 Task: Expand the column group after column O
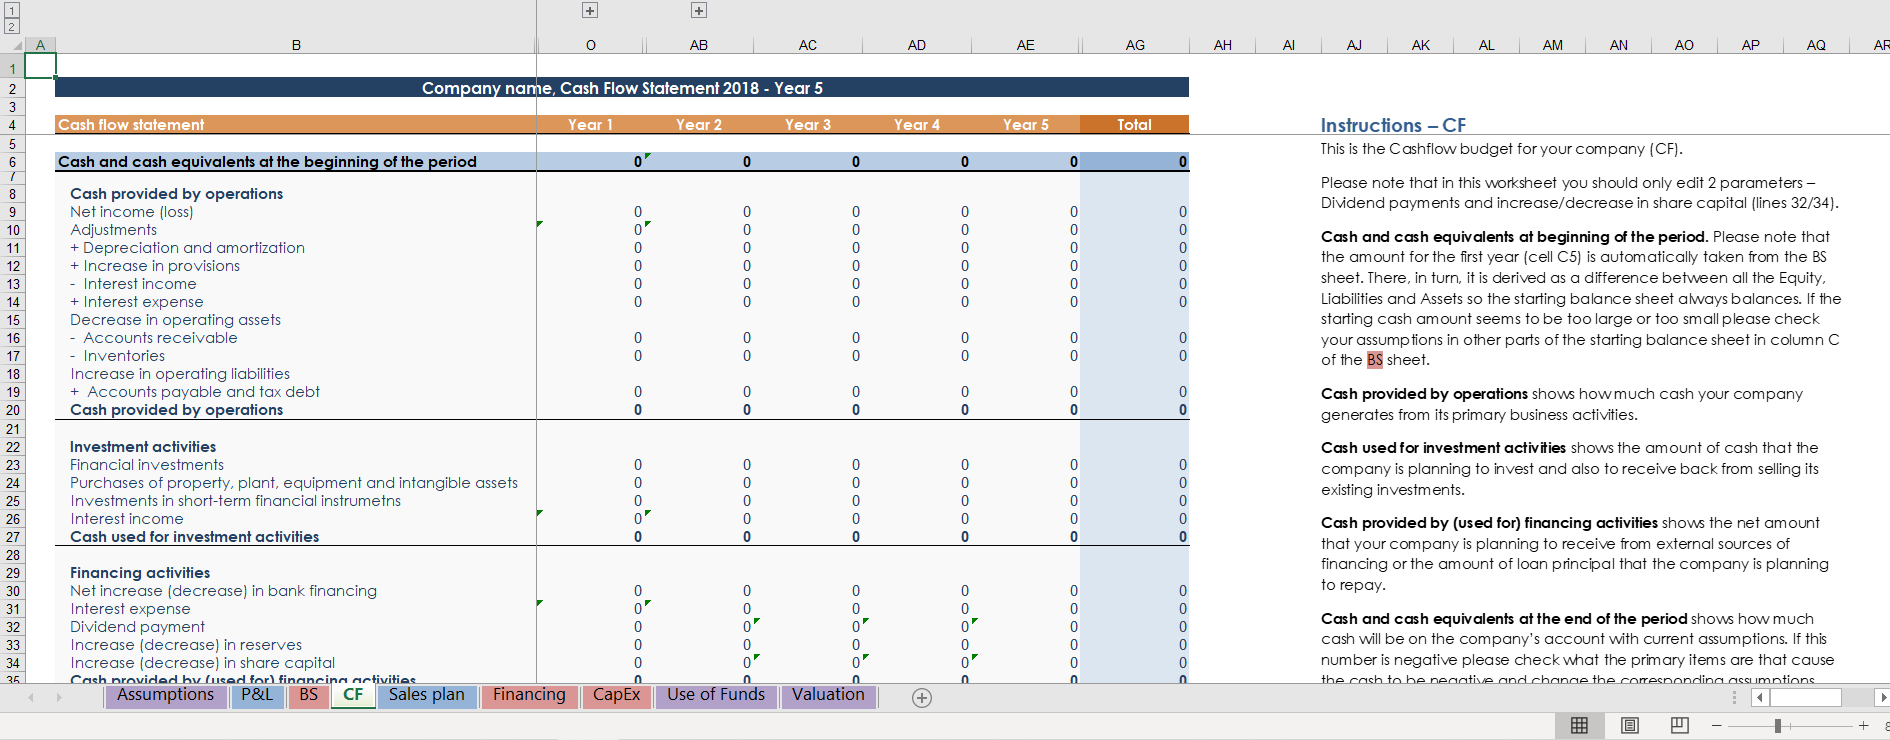click(x=590, y=10)
